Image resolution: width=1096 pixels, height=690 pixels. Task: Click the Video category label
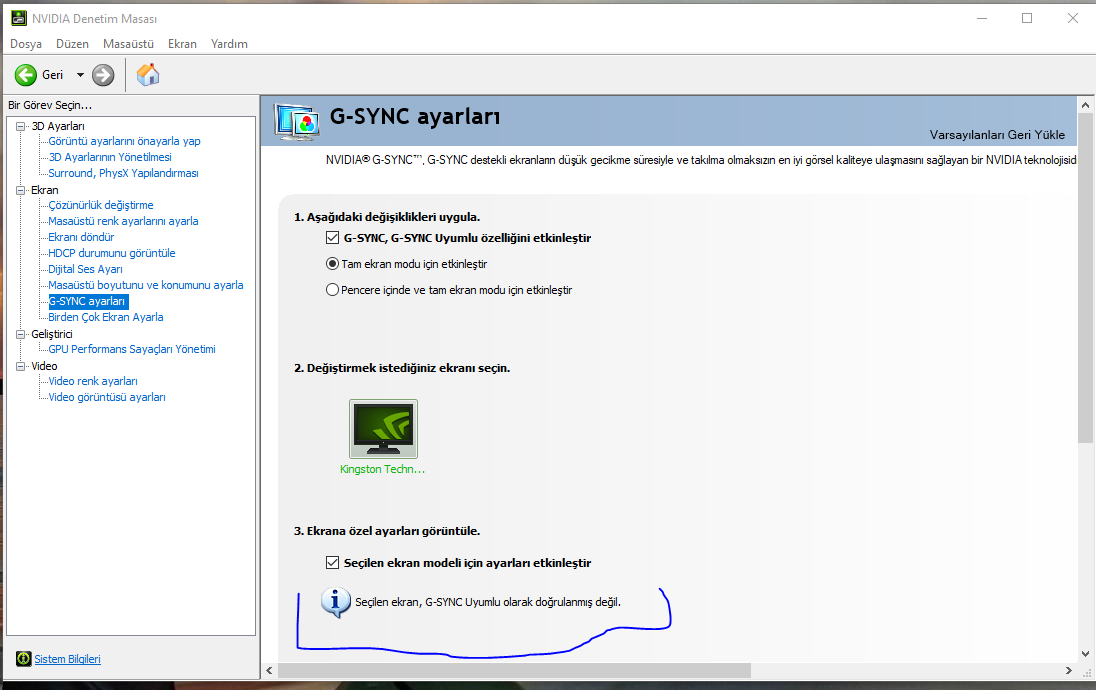coord(44,366)
